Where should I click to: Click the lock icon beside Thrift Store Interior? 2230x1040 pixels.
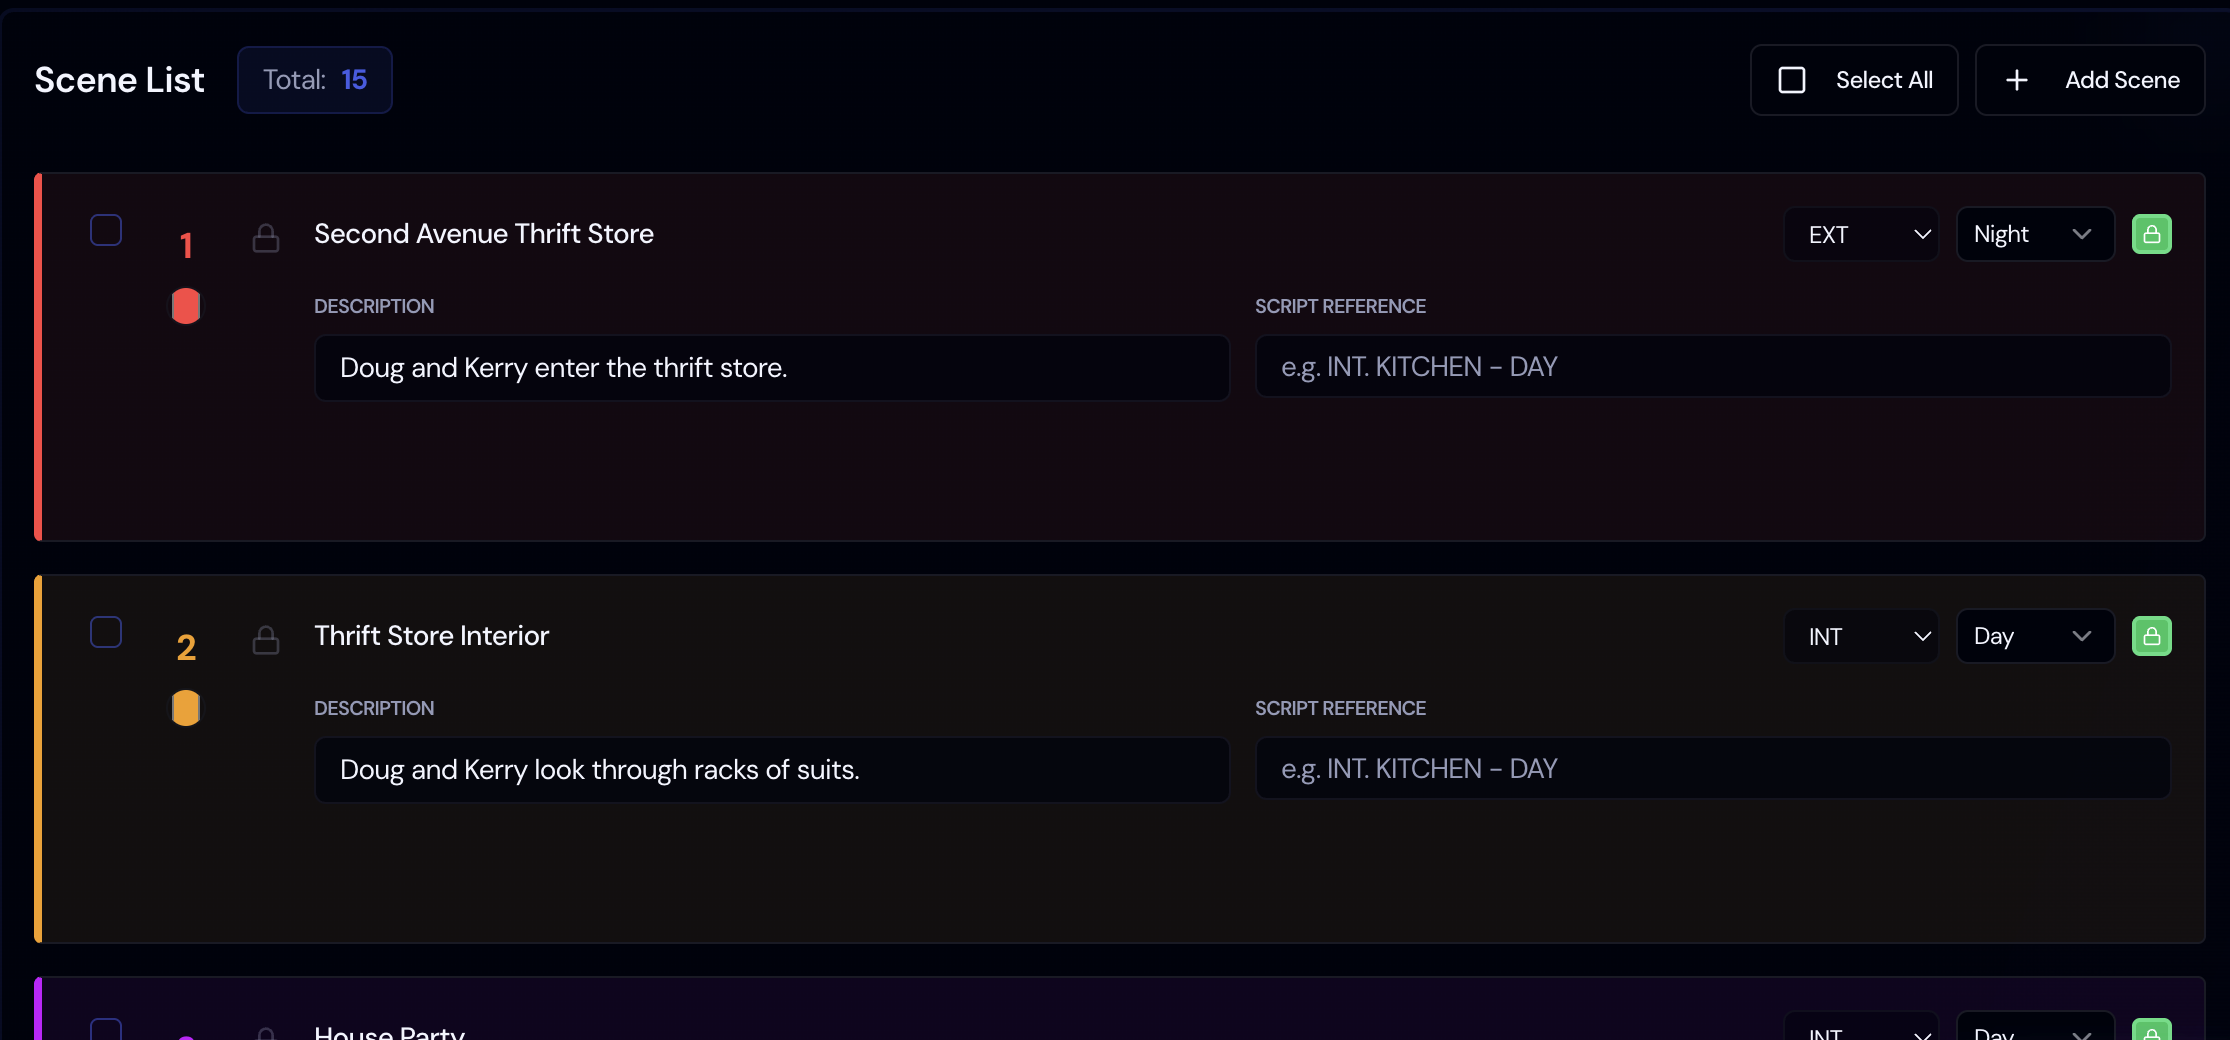266,641
